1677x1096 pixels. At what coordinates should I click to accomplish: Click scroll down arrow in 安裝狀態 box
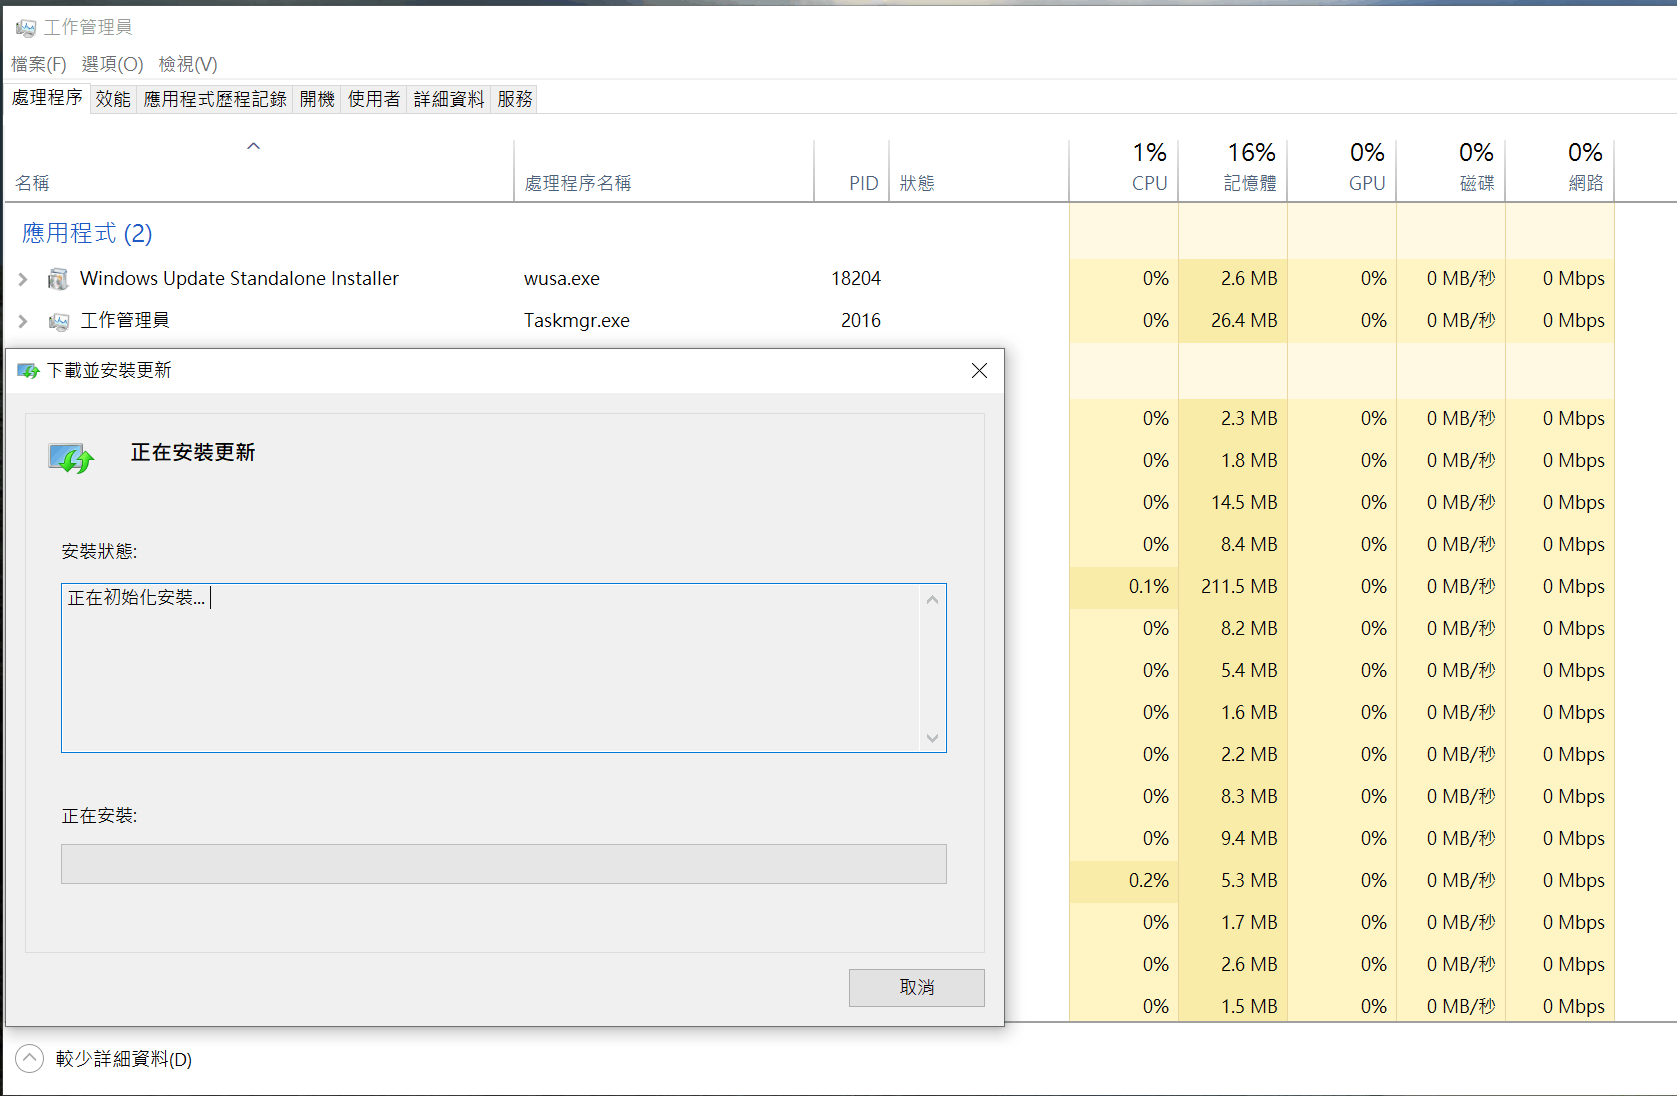click(932, 738)
